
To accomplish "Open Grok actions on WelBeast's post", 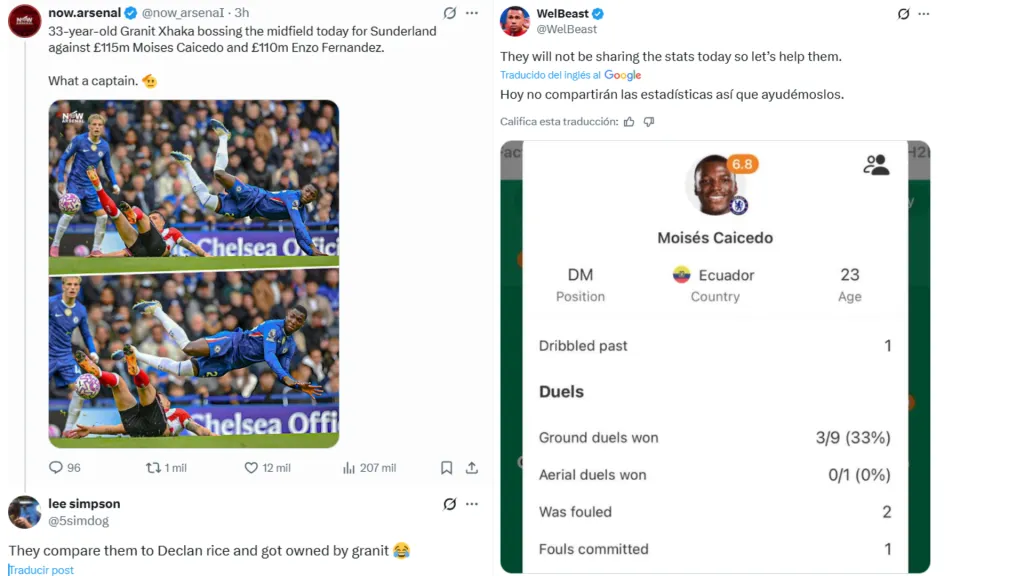I will 906,13.
